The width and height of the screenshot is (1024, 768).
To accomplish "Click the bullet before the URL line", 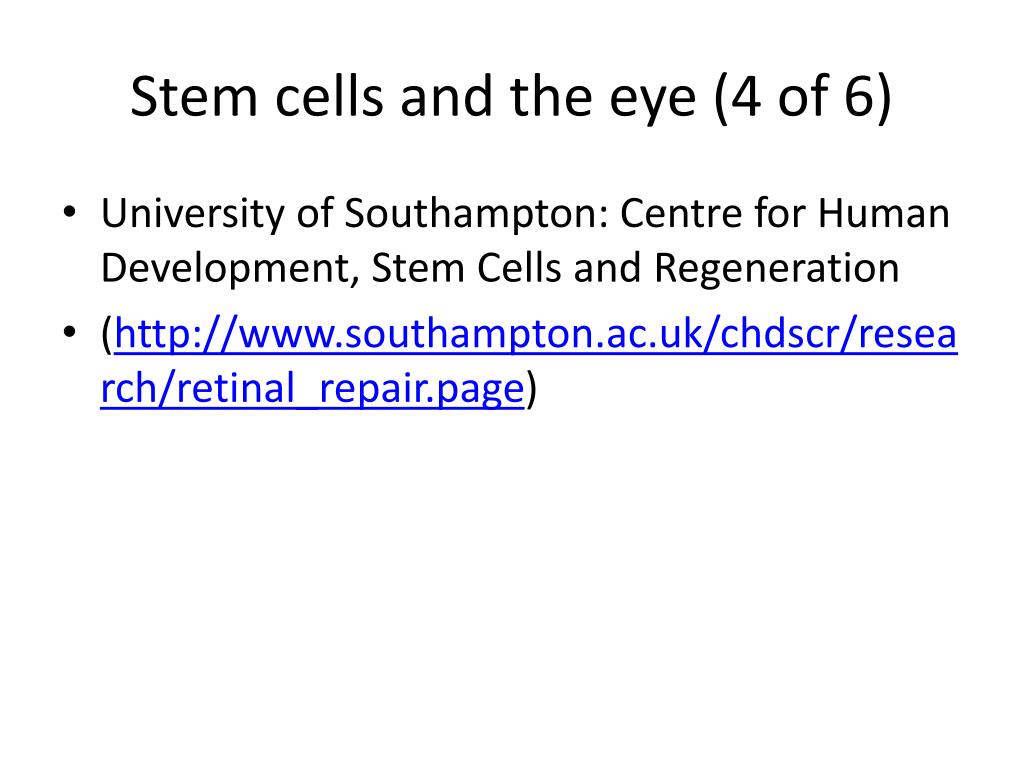I will (x=69, y=333).
